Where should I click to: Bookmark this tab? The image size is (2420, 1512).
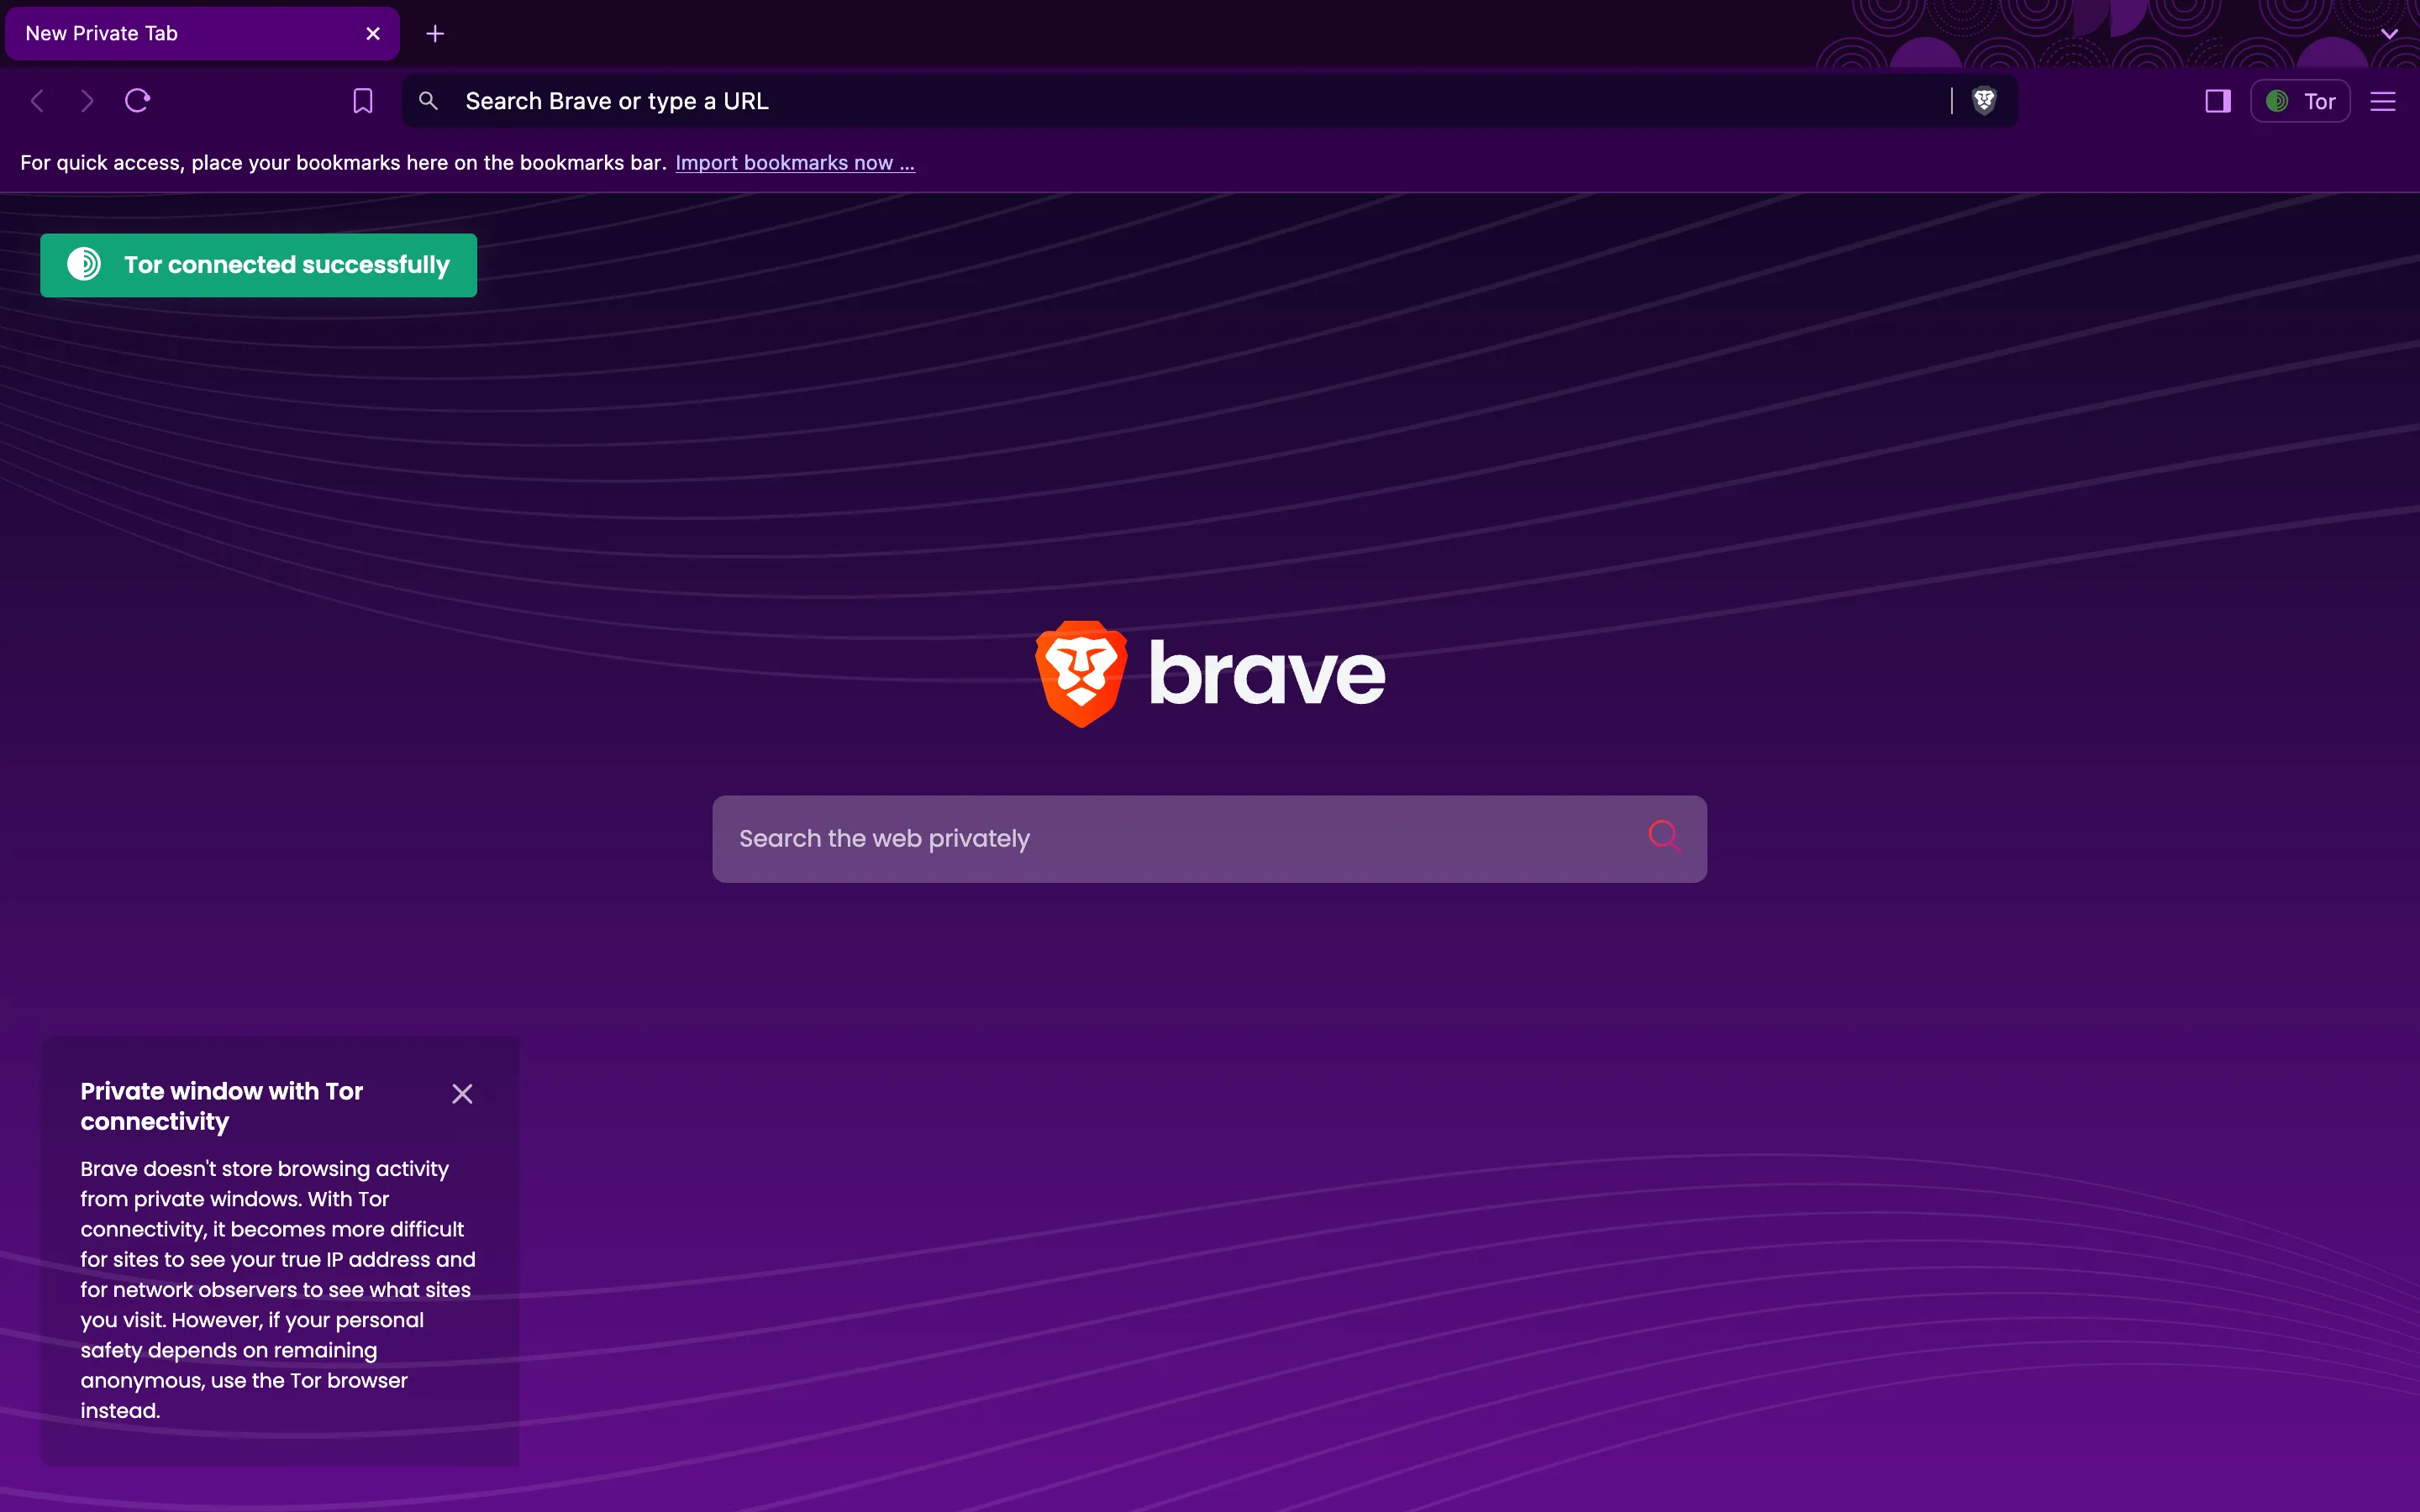click(363, 101)
